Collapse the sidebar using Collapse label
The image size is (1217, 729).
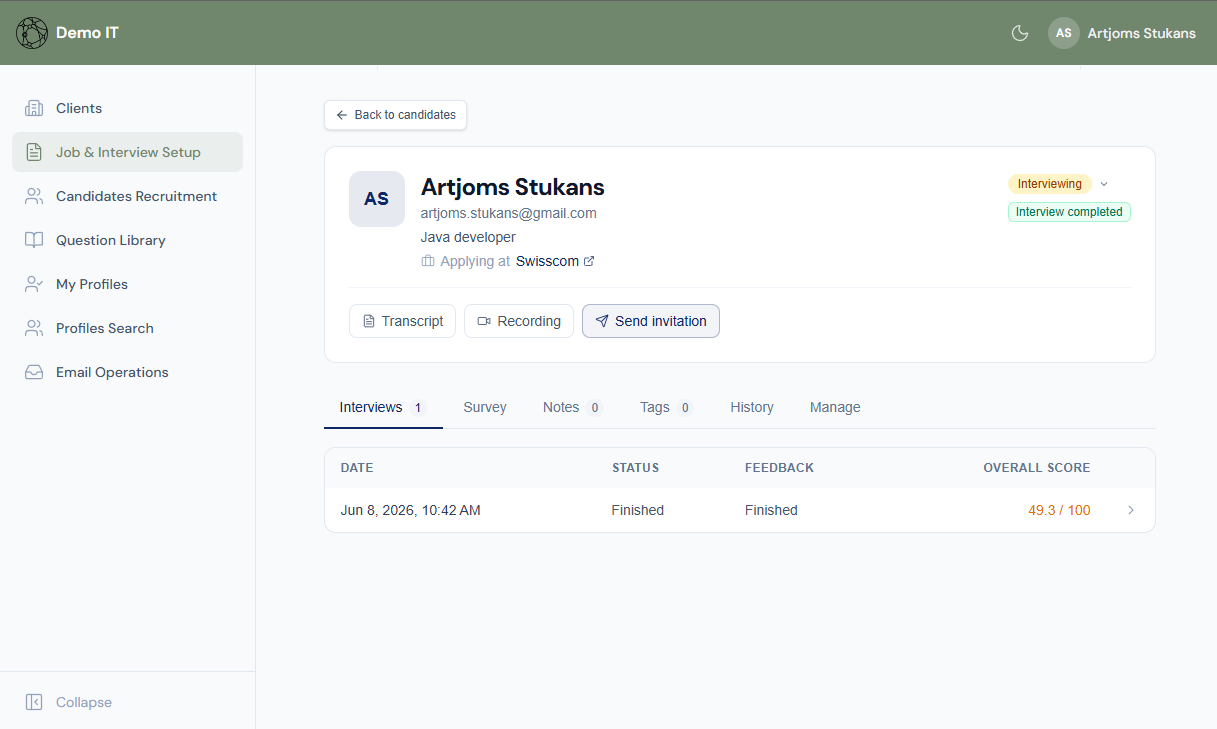coord(84,702)
